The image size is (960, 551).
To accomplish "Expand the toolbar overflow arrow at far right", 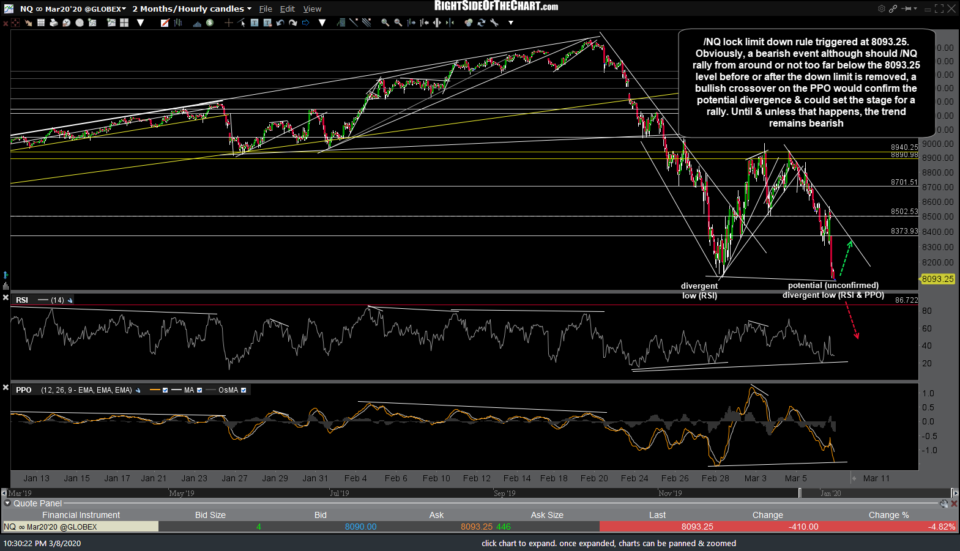I will point(511,23).
